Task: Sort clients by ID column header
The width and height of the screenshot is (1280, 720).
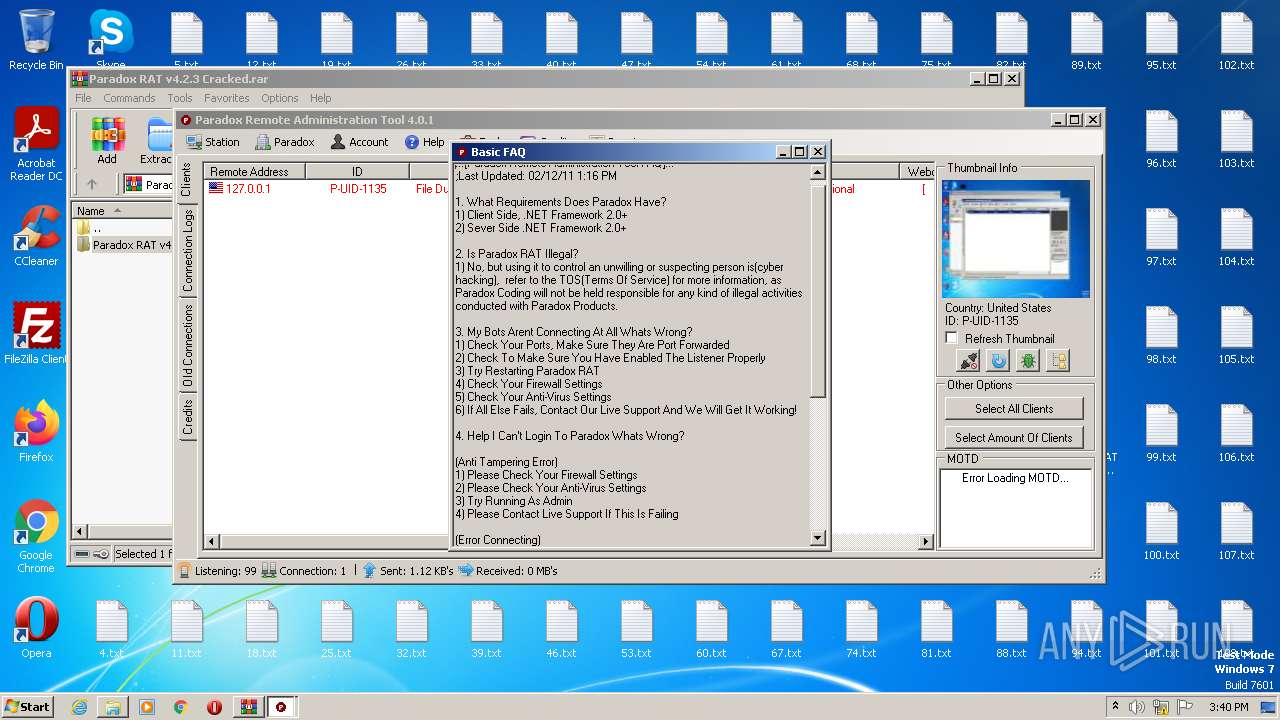Action: [x=357, y=172]
